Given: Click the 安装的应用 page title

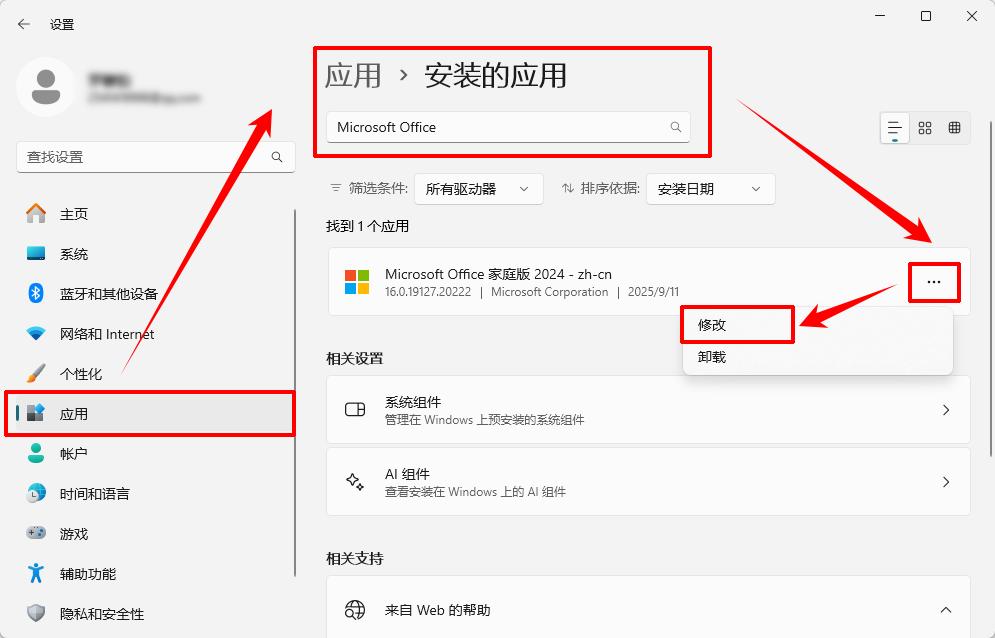Looking at the screenshot, I should click(x=495, y=76).
